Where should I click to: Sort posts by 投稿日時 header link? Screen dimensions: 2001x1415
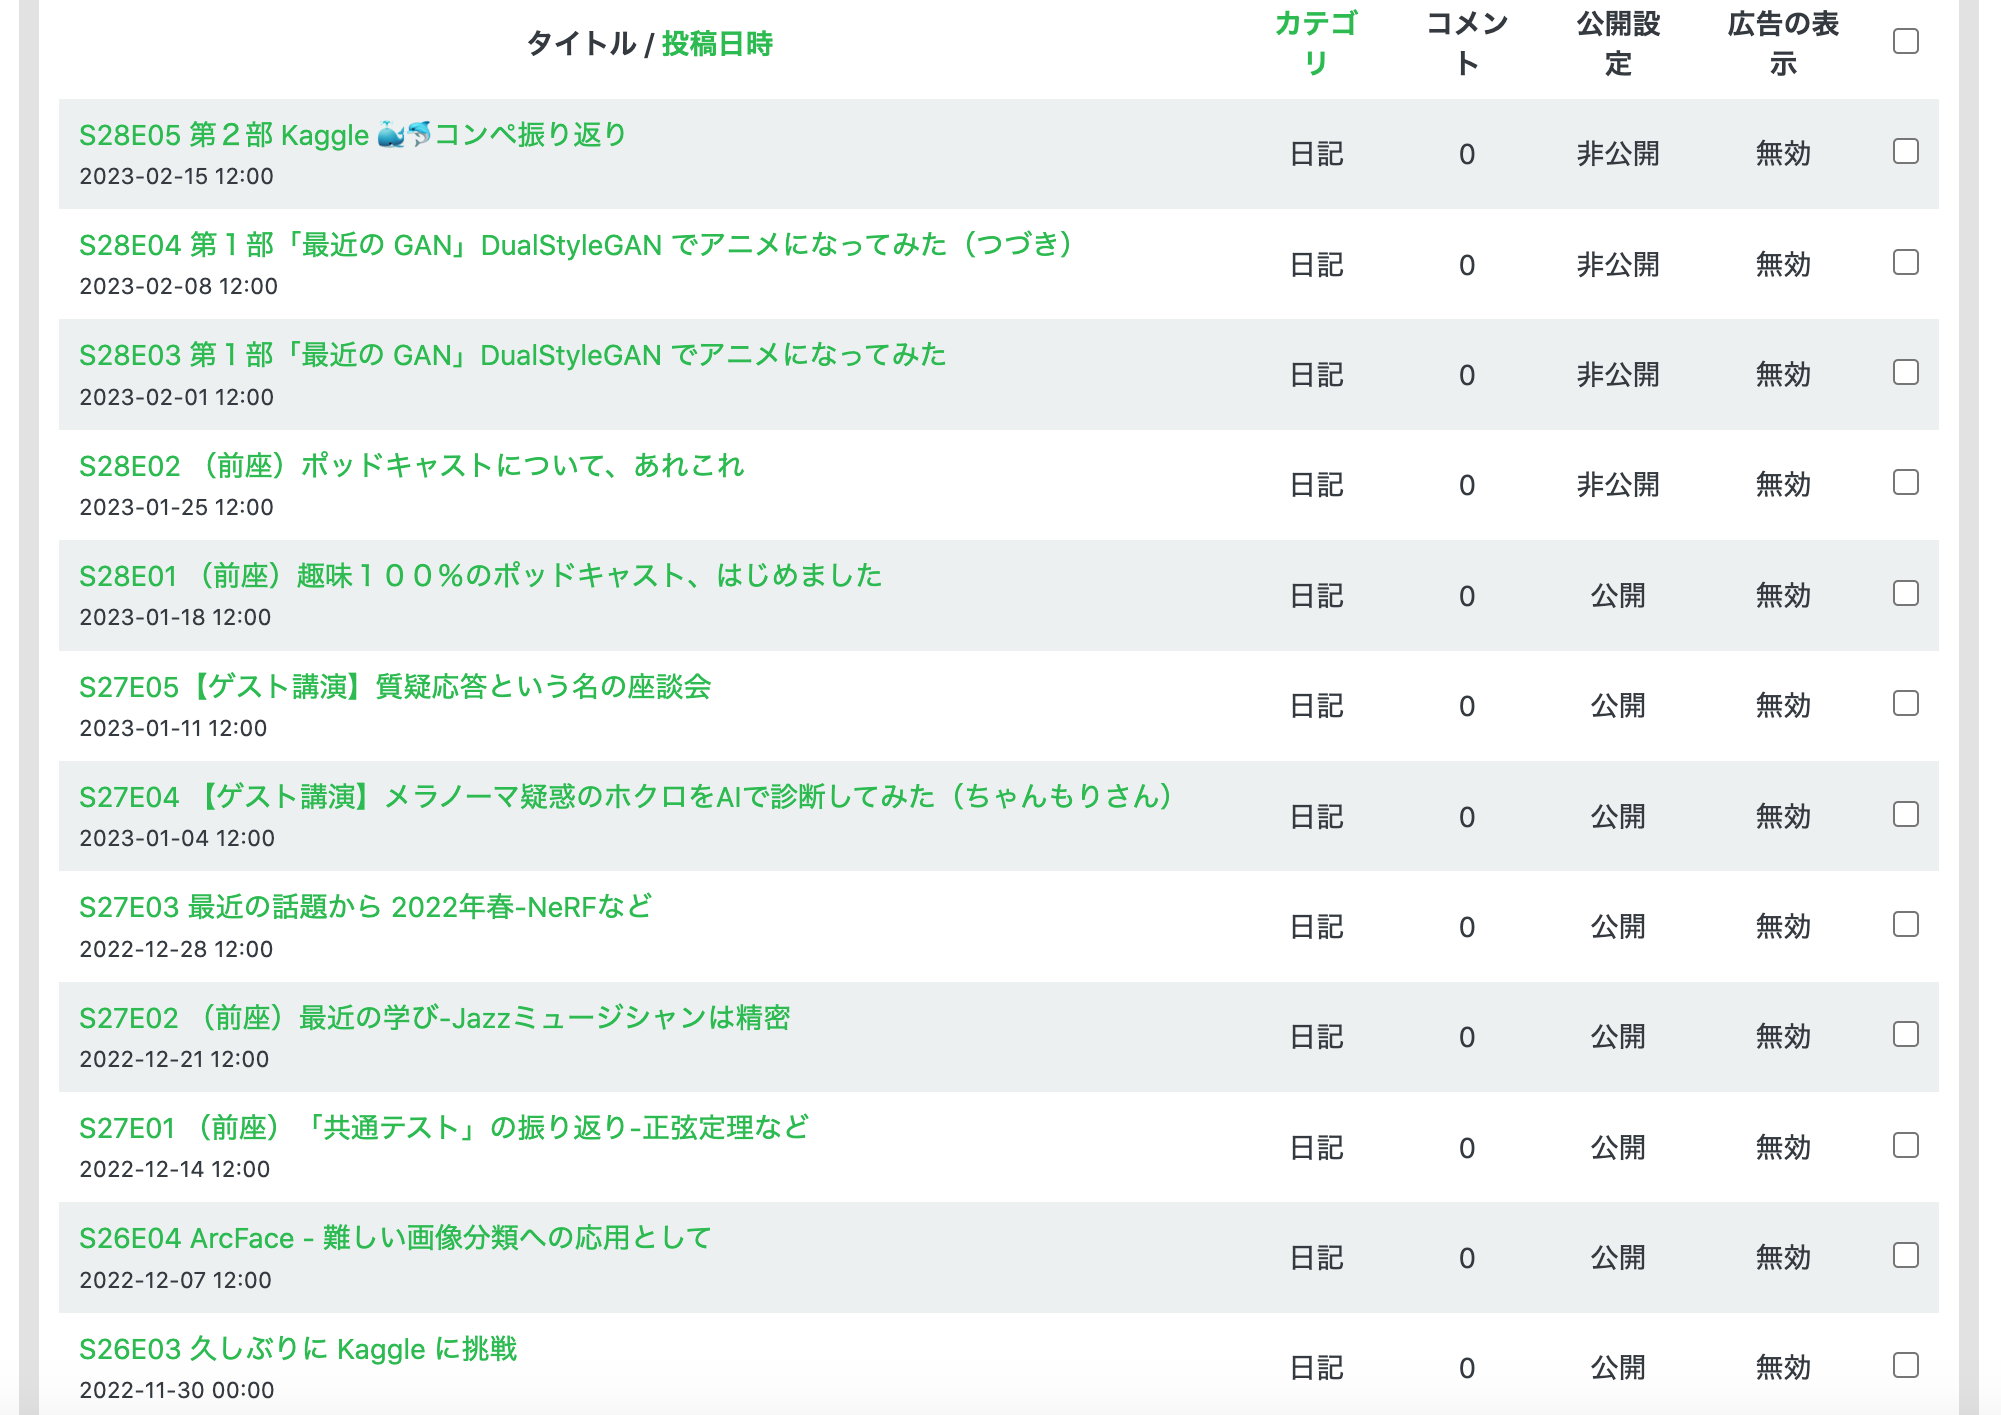coord(717,44)
